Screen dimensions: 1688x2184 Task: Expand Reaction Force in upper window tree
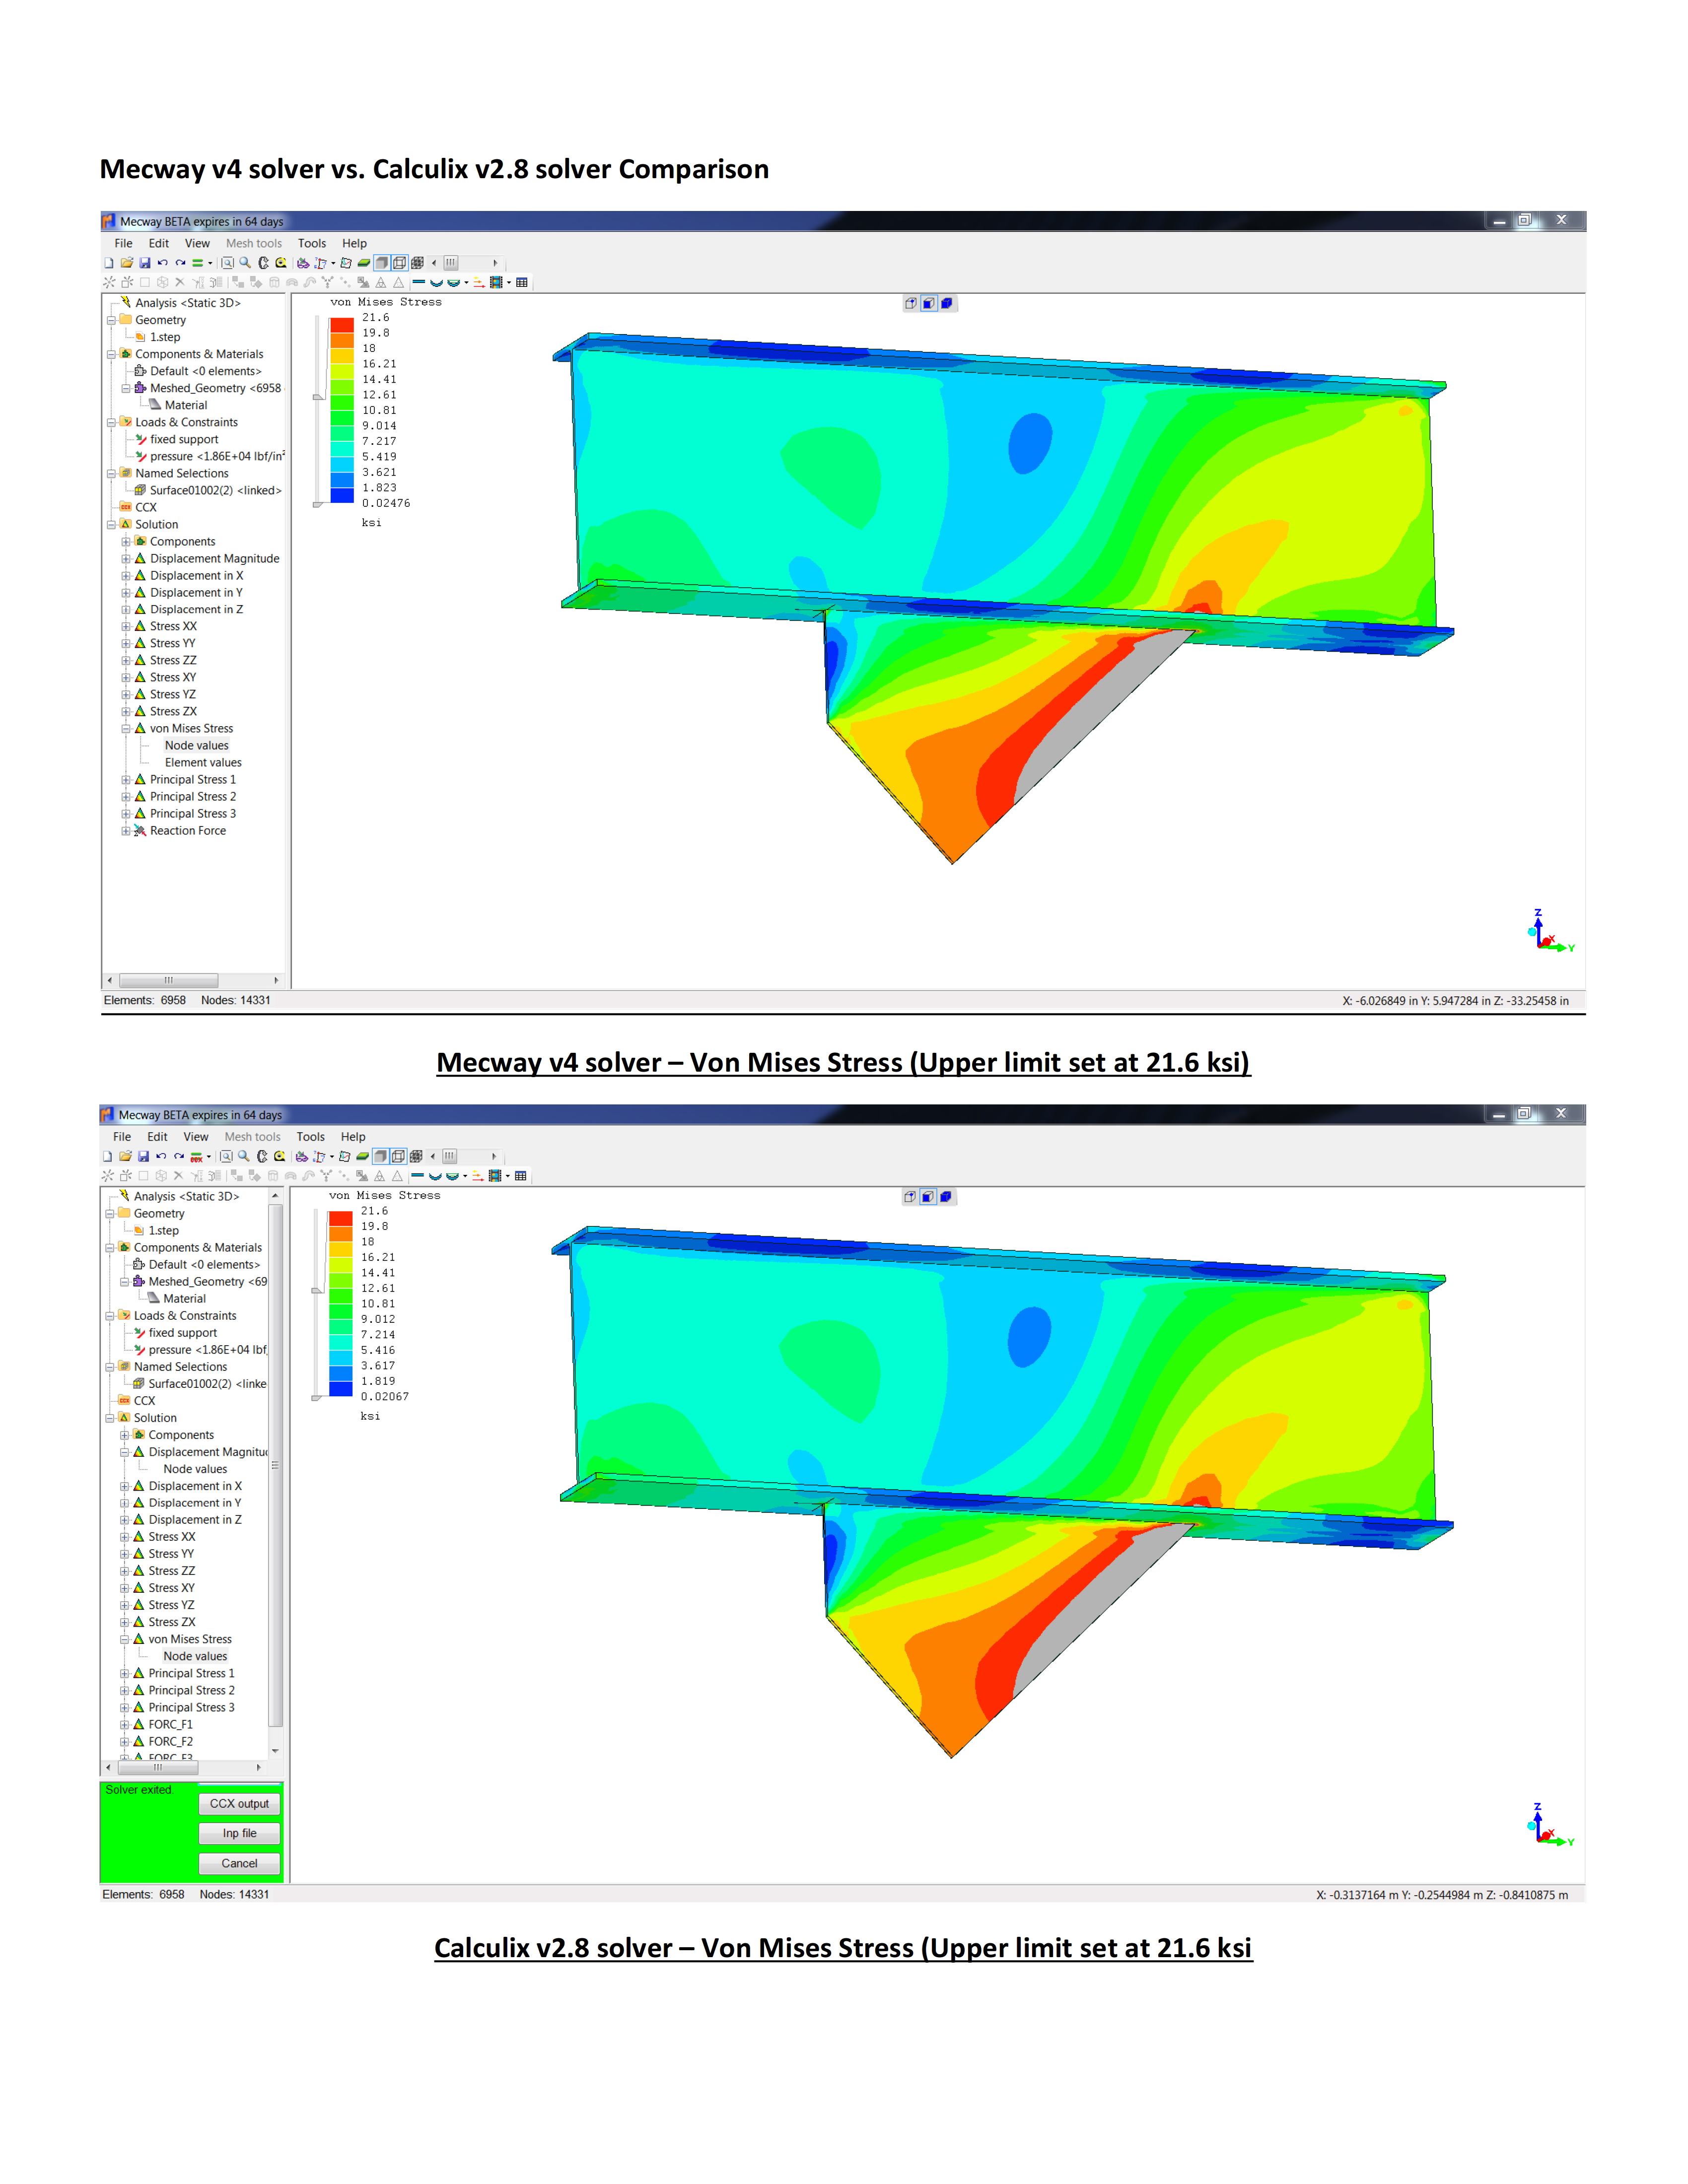pos(126,831)
